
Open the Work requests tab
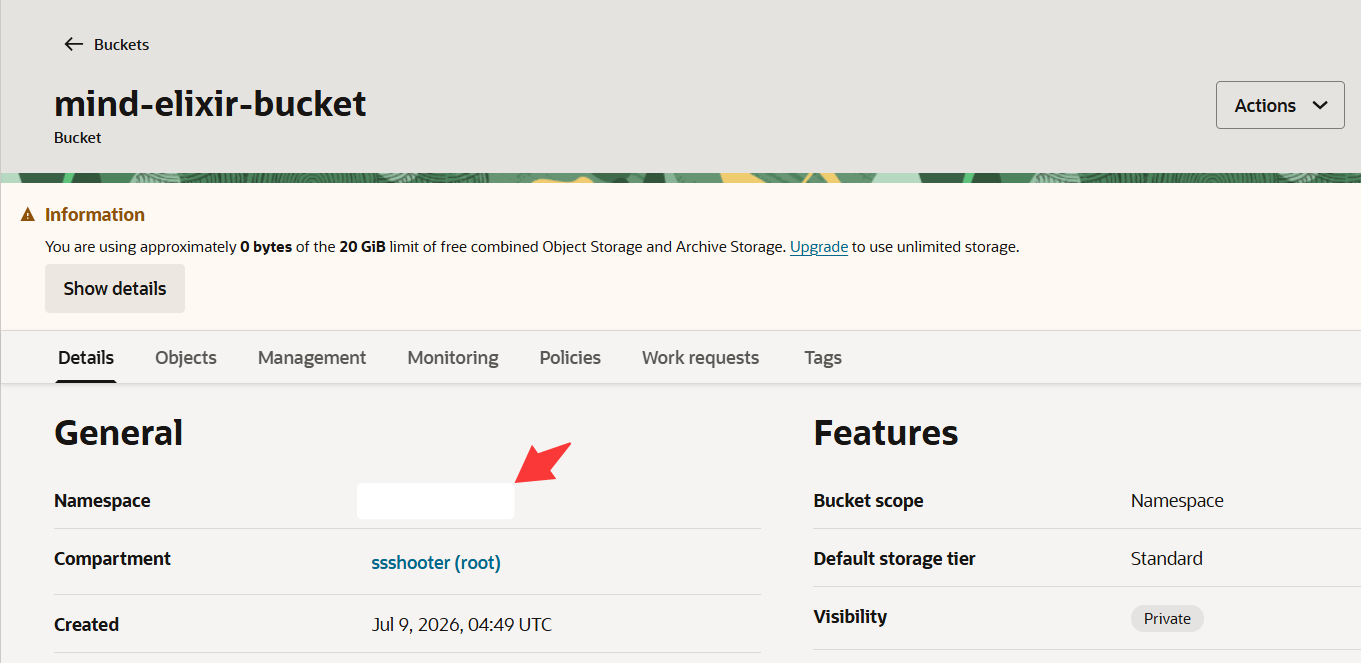(x=700, y=357)
